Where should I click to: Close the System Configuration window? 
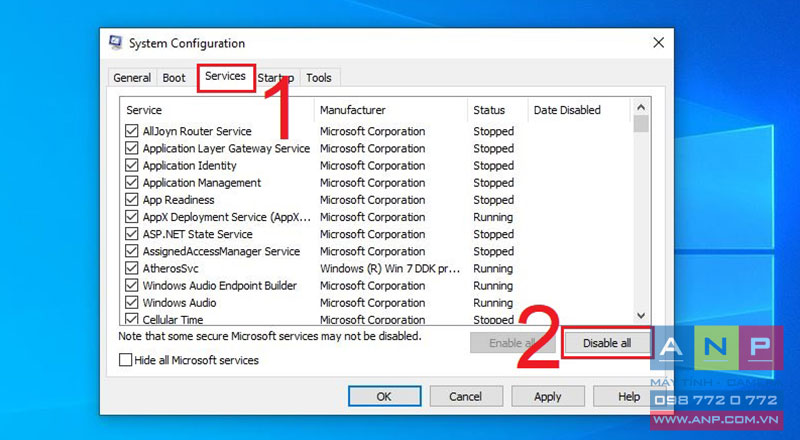click(x=659, y=43)
